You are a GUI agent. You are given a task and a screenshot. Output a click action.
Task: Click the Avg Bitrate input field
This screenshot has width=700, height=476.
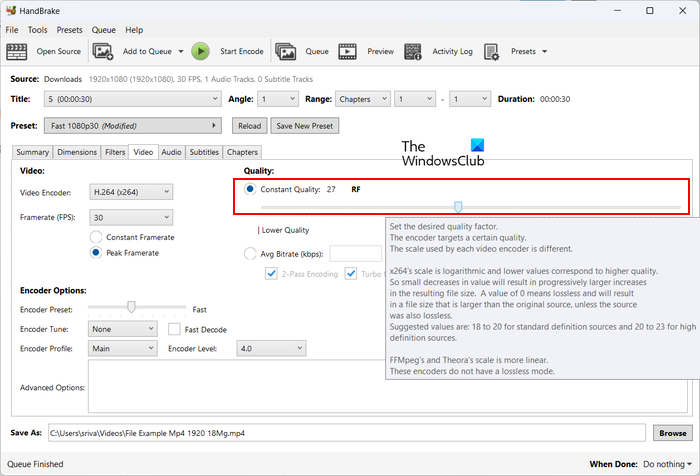pos(356,254)
